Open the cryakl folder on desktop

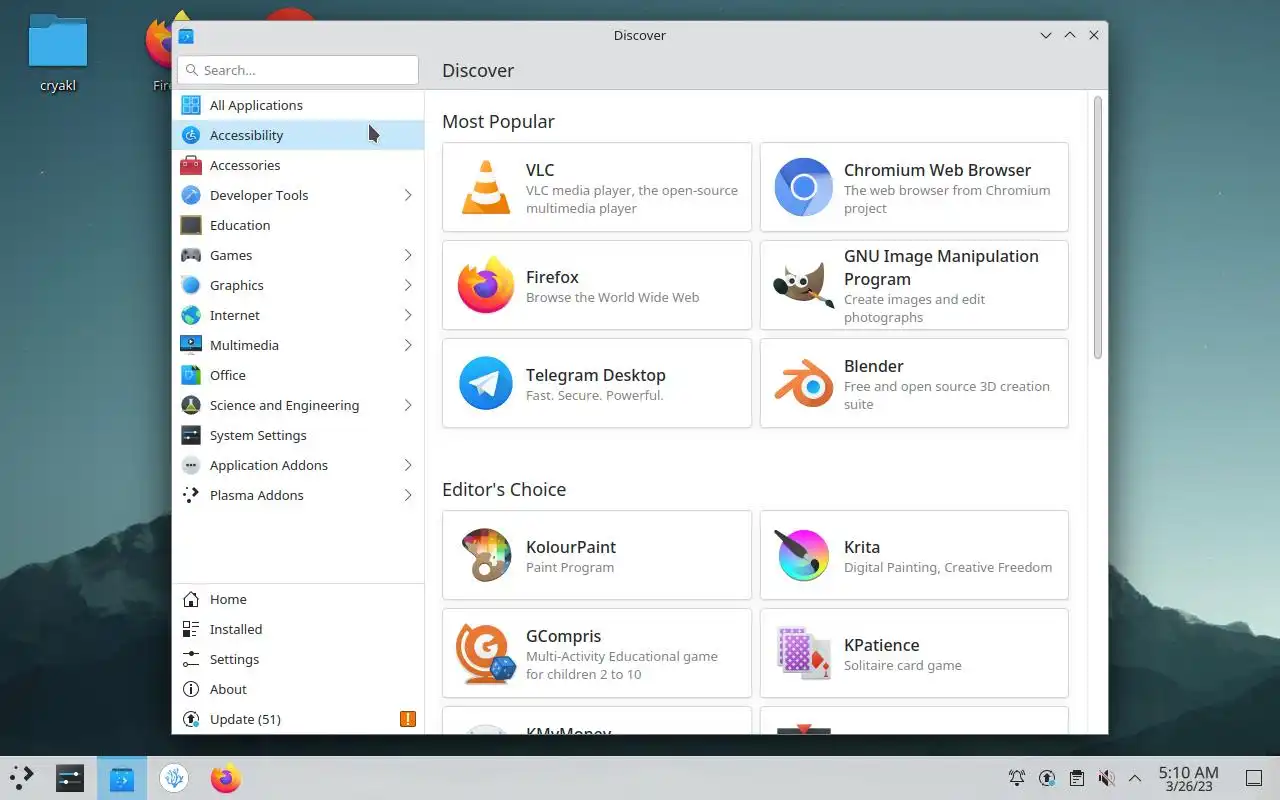(x=58, y=54)
